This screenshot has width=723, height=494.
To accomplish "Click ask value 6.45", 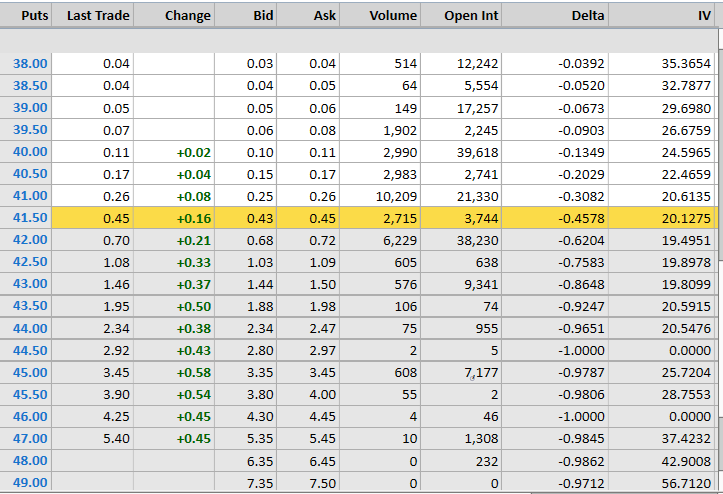I will (322, 461).
